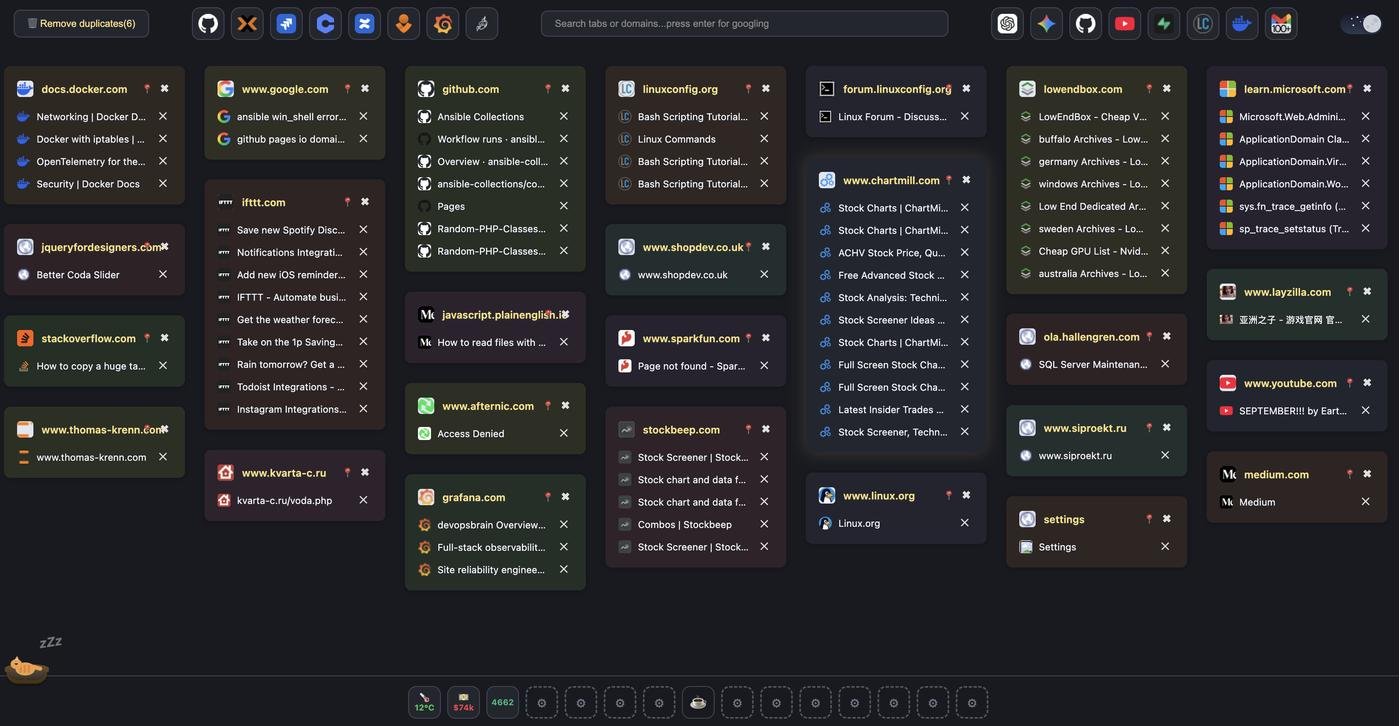Switch to the 'Linux Commands' tab
Screen dimensions: 1400x726
676,139
